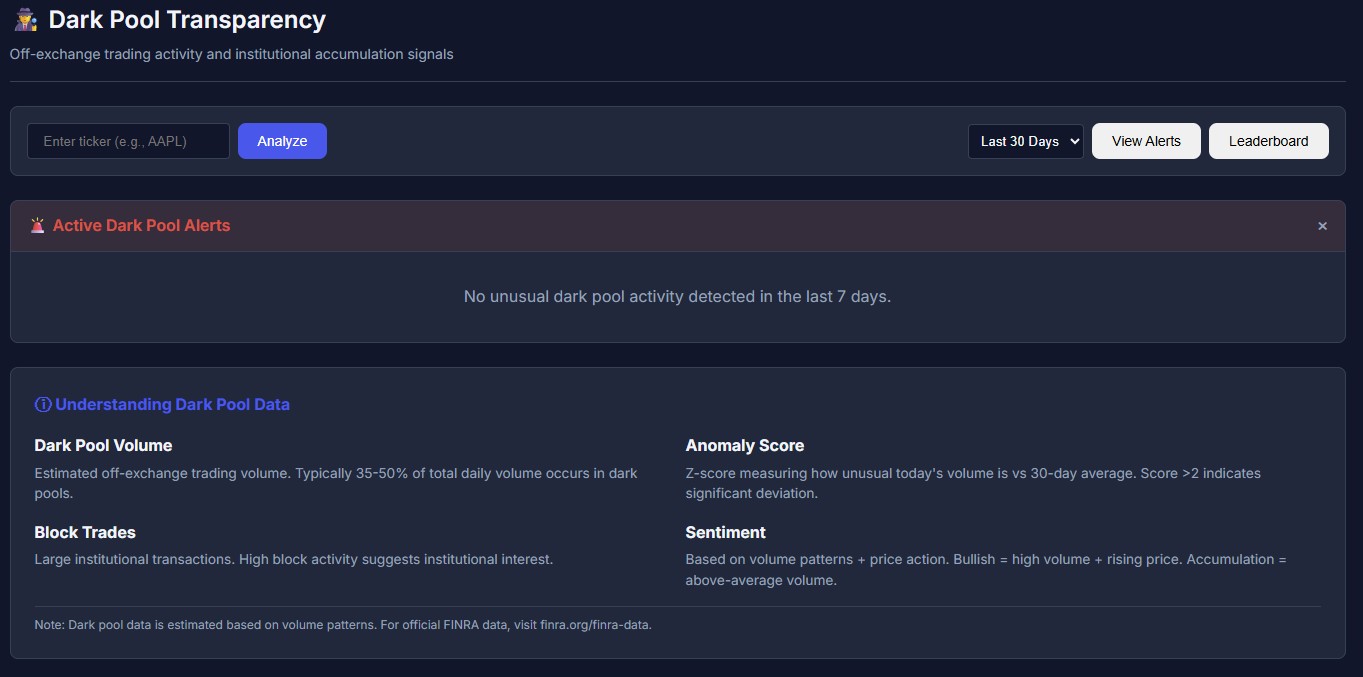
Task: Select the dropdown arrow on the time range selector
Action: 1073,141
